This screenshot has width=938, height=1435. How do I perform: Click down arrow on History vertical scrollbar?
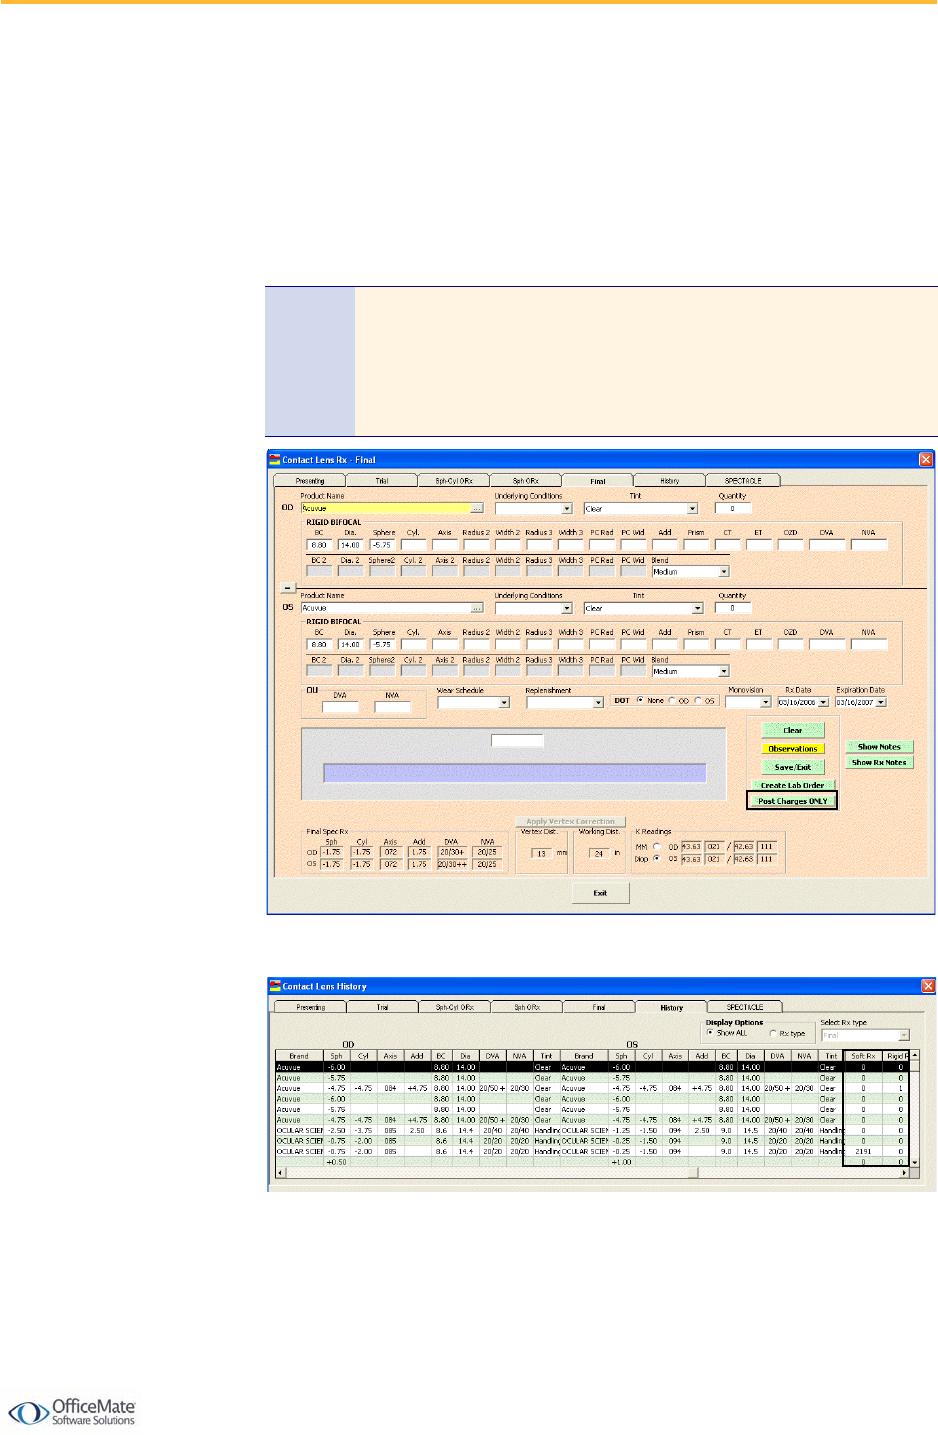(x=914, y=1162)
